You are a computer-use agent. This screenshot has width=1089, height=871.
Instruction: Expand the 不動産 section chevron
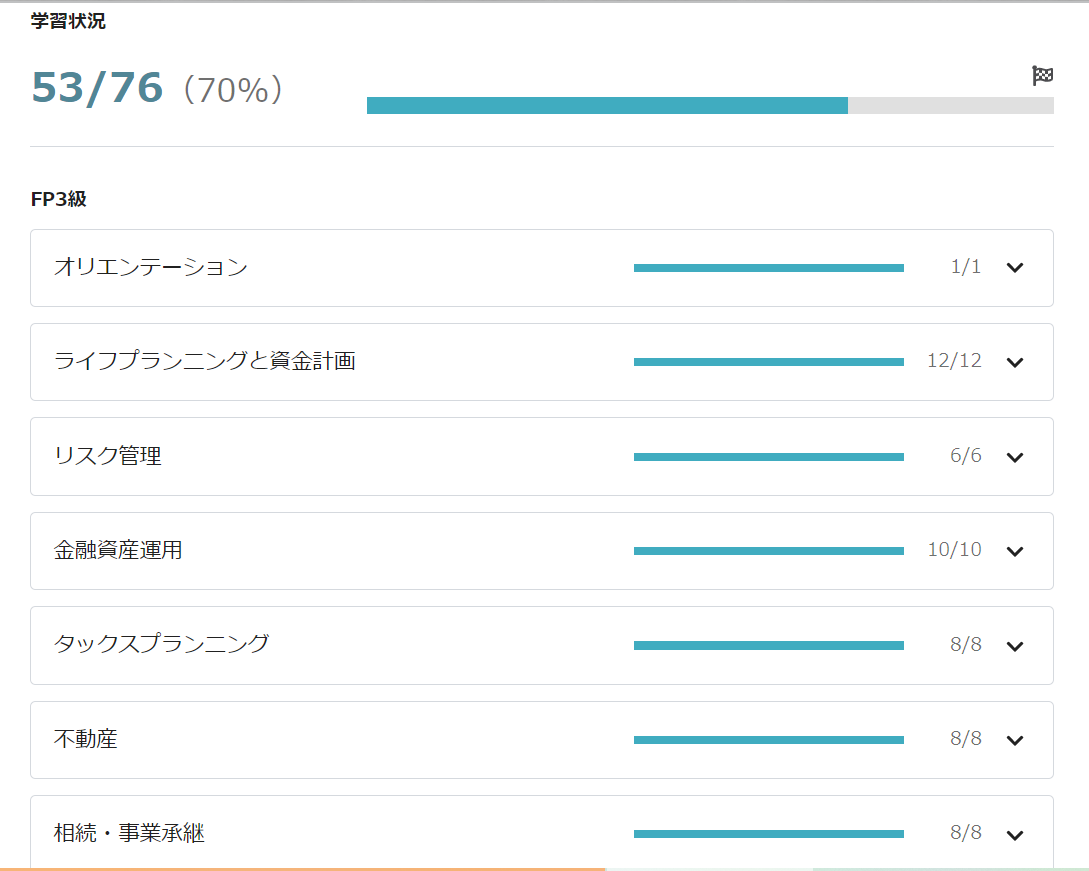click(x=1015, y=740)
